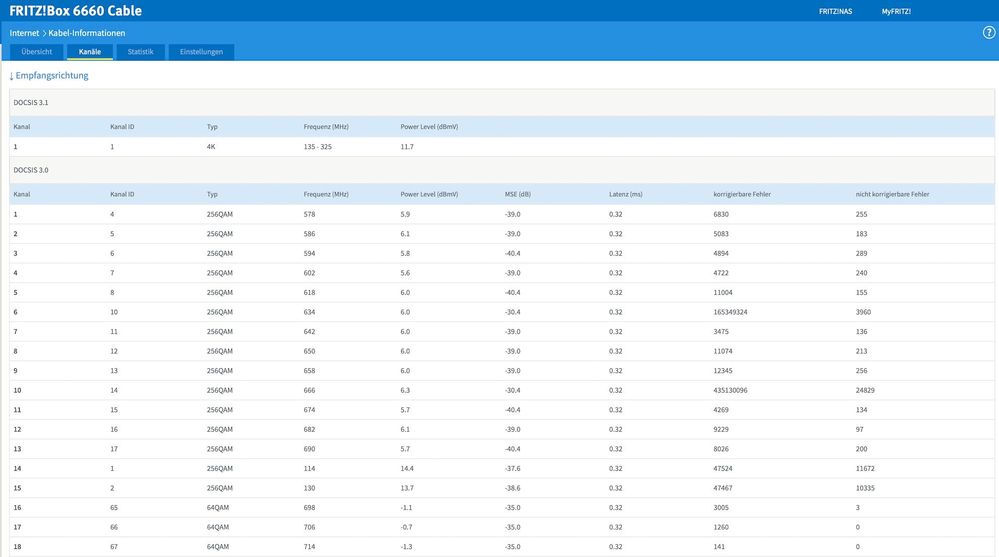Click the frequency value 634
This screenshot has height=557, width=999.
pos(310,312)
